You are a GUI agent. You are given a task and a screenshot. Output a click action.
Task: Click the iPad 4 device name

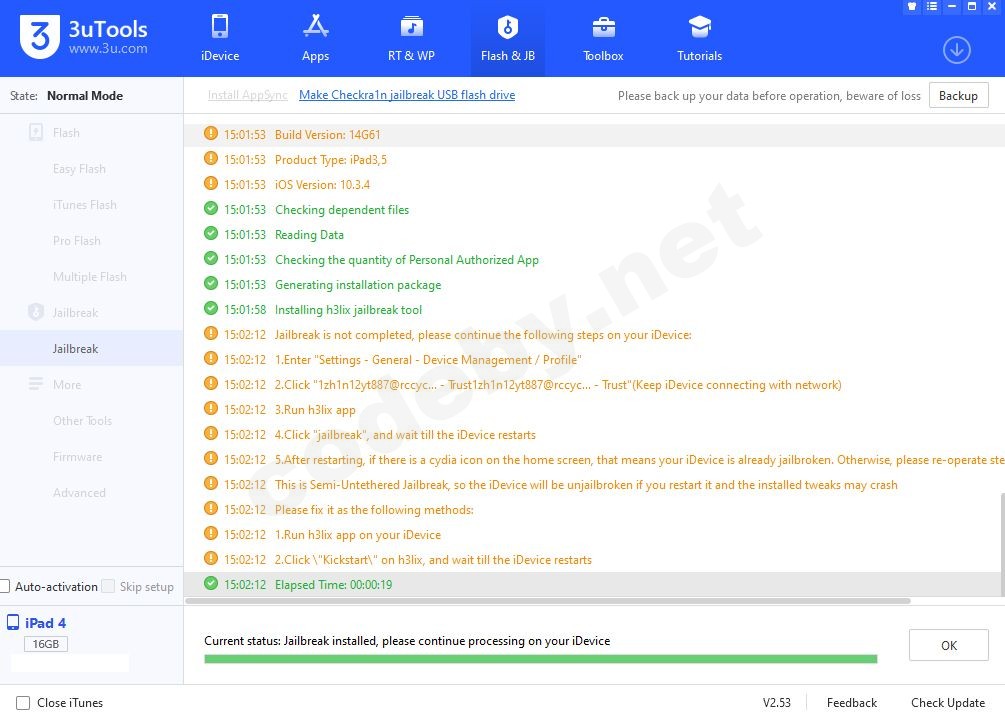point(46,622)
